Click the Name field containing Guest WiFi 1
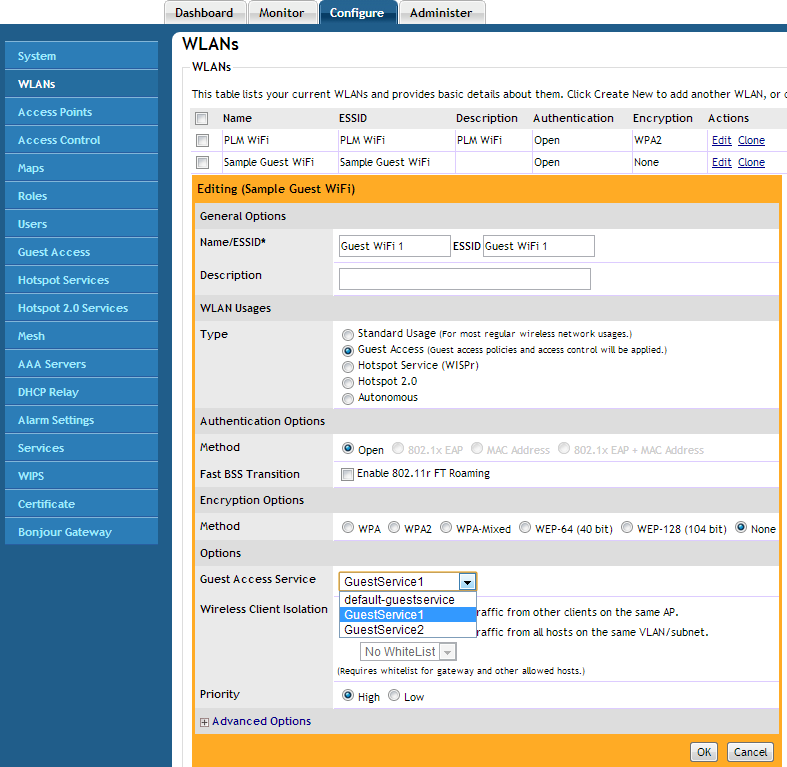787x767 pixels. [x=395, y=246]
